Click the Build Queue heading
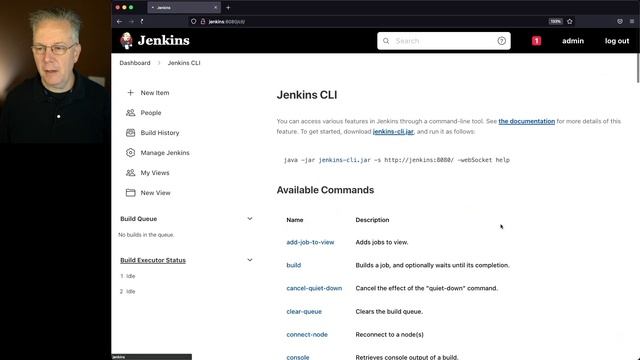Image resolution: width=640 pixels, height=360 pixels. tap(138, 219)
